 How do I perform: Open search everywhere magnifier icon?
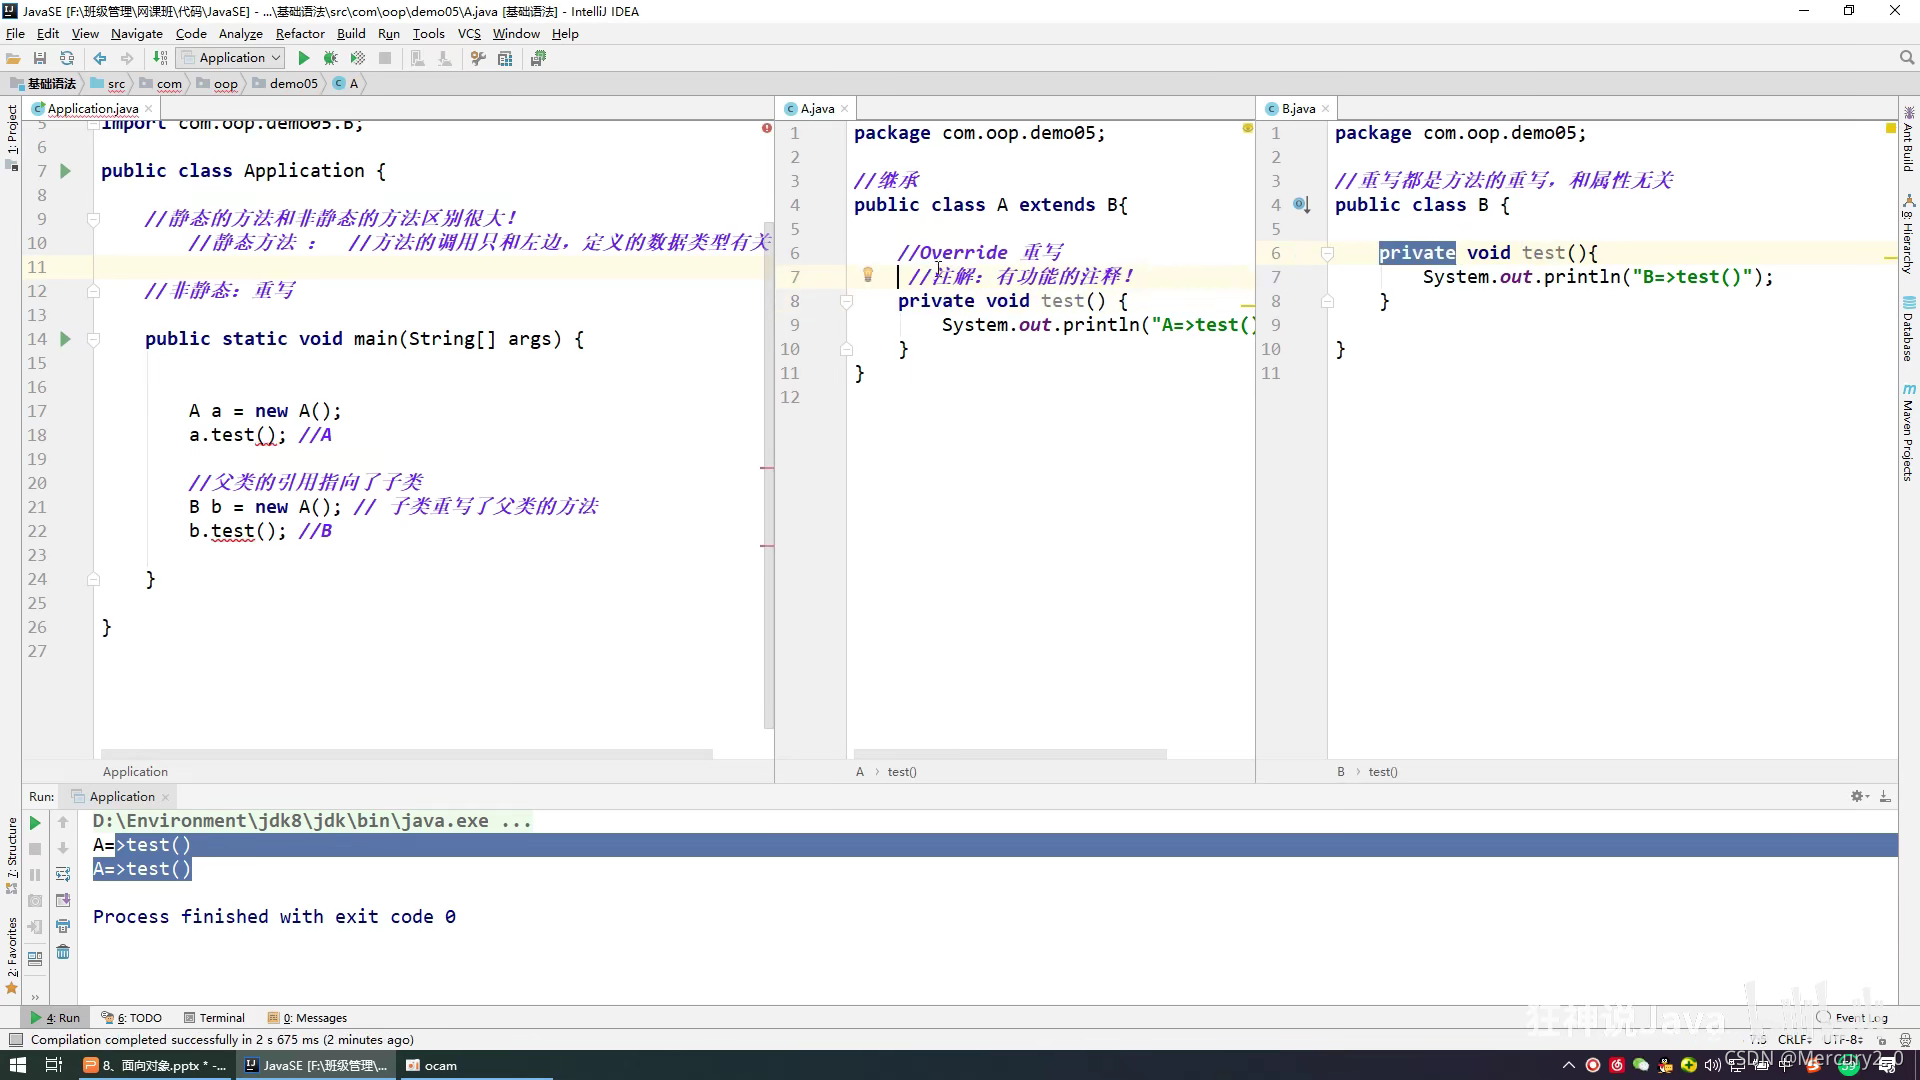(1906, 58)
